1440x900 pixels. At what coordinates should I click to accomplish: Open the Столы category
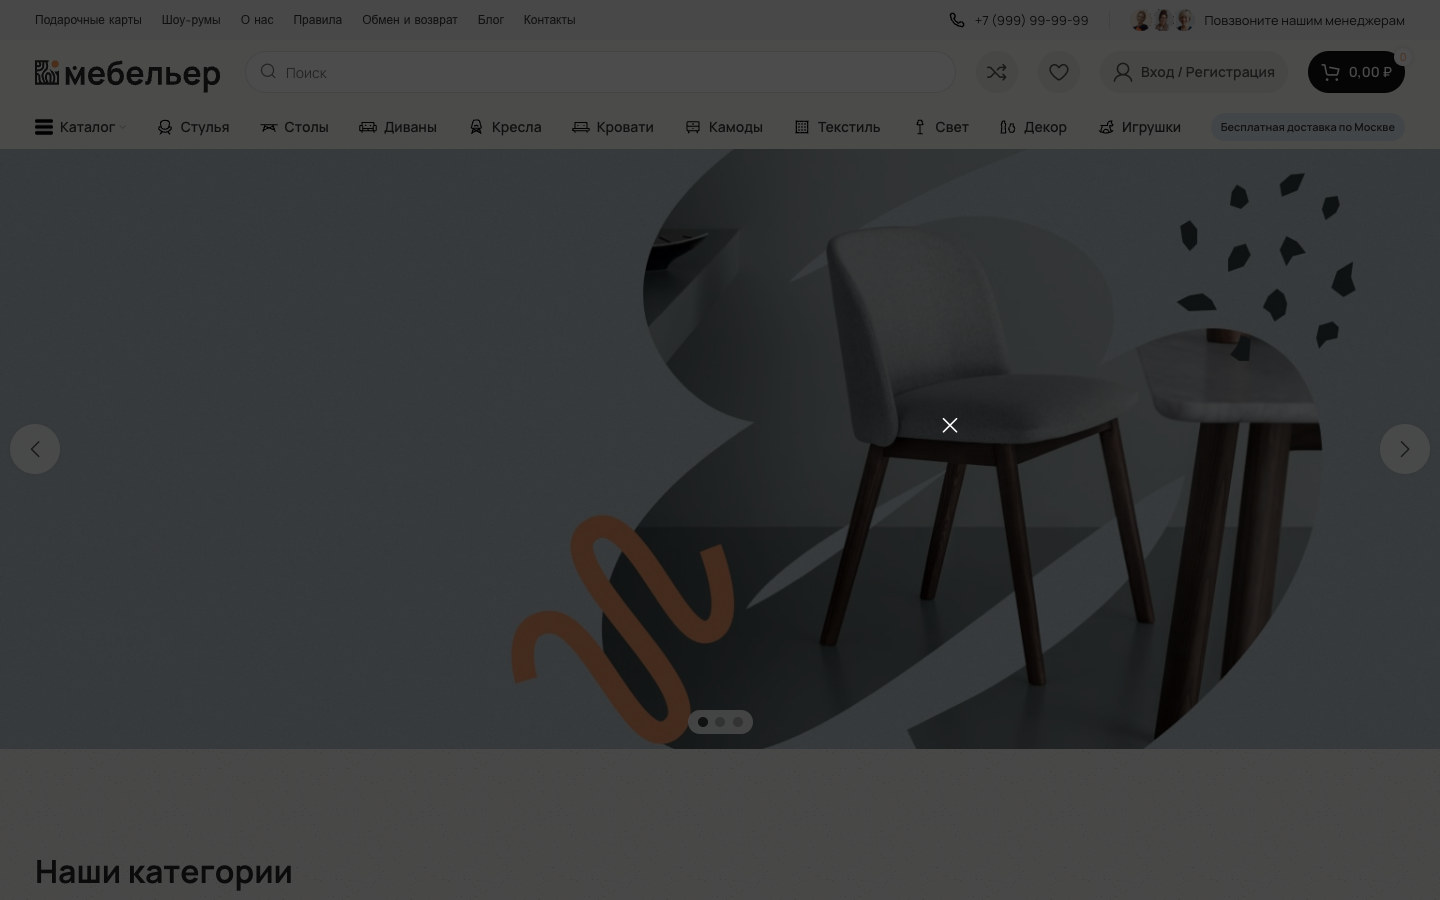[294, 127]
